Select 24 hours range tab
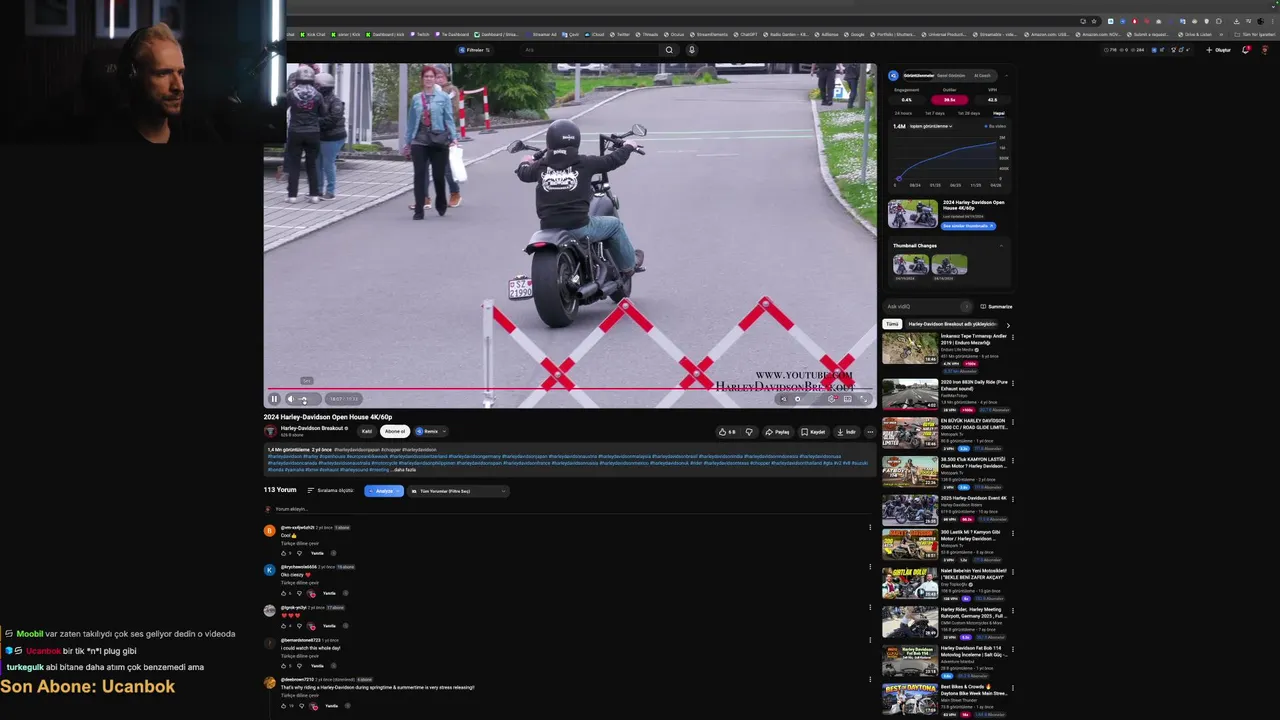Viewport: 1280px width, 720px height. (x=903, y=113)
